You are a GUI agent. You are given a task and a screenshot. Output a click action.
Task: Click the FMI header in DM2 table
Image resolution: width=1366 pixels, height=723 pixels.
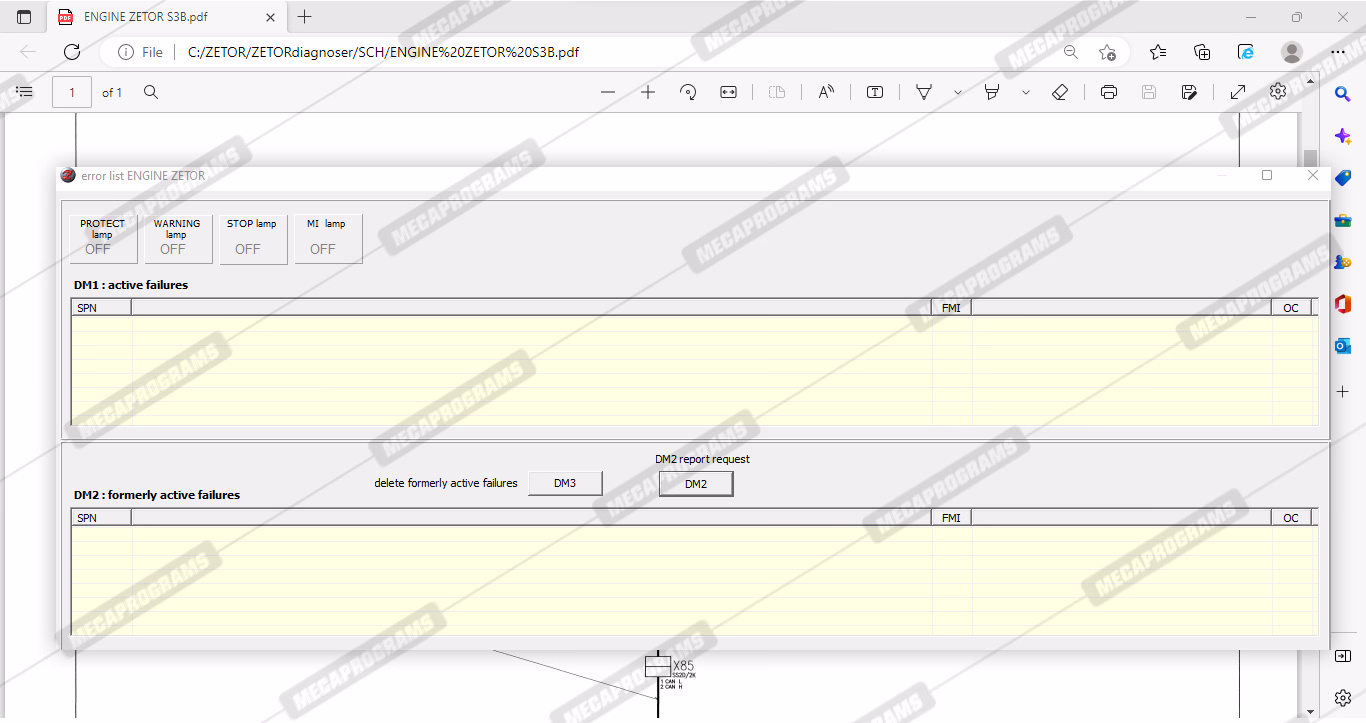point(951,517)
